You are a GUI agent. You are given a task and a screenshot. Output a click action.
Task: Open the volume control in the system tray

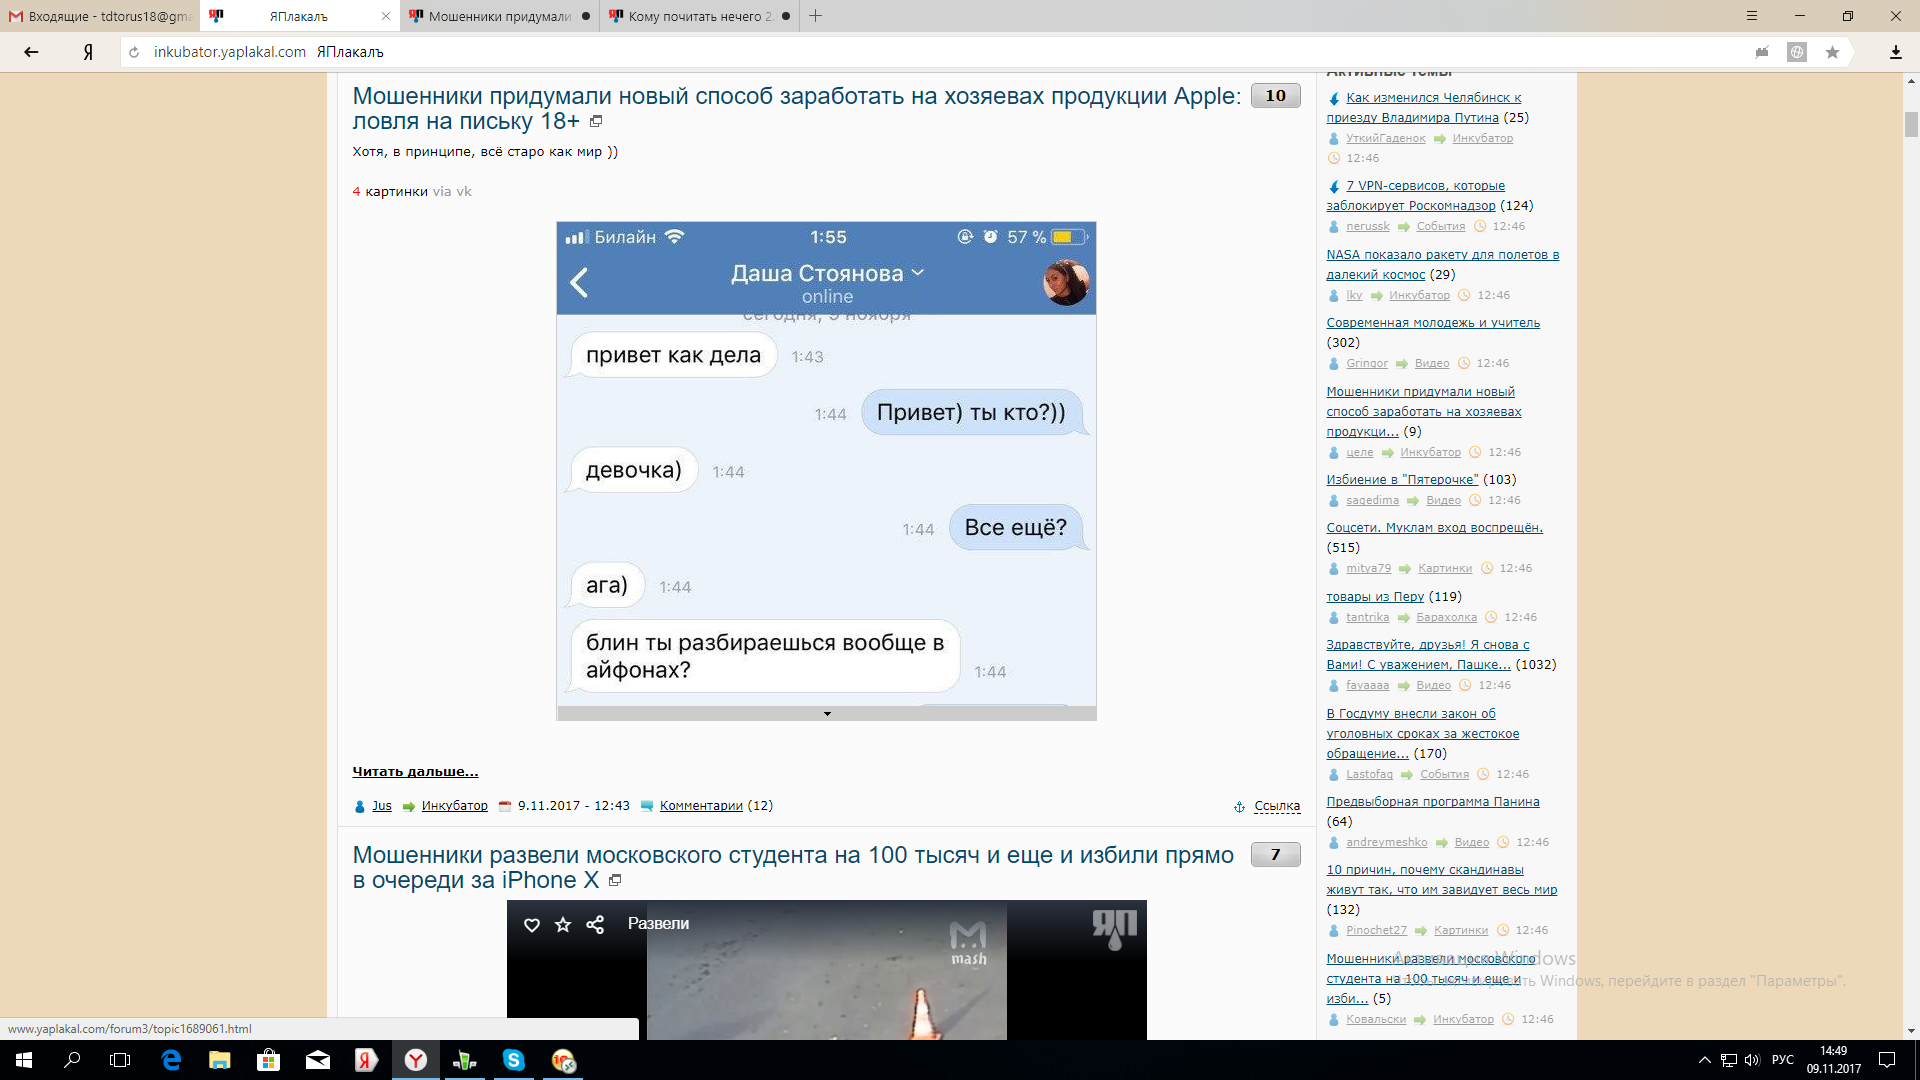coord(1752,1060)
